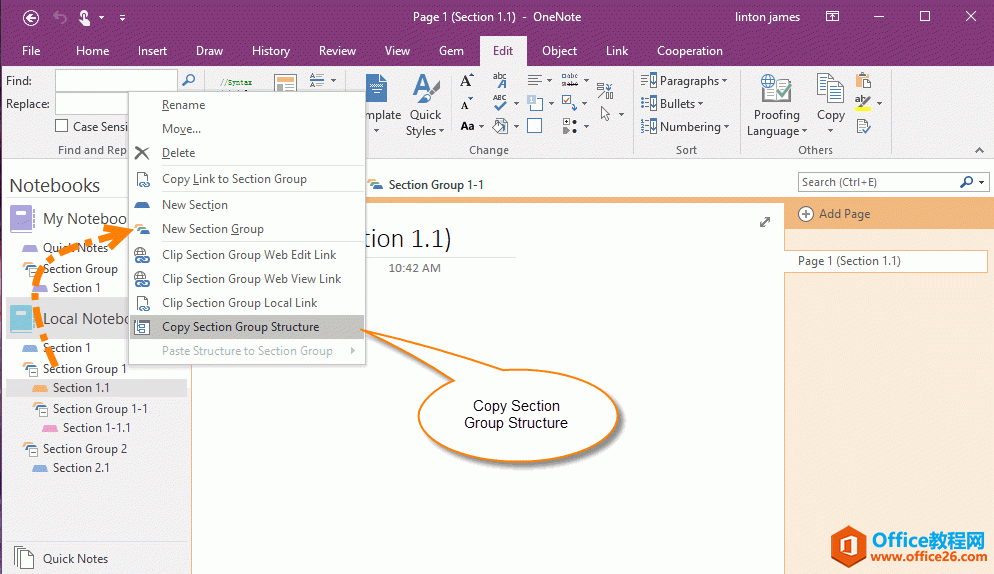Select Page 1 (Section 1.1) in page list
The image size is (994, 574).
click(x=886, y=261)
